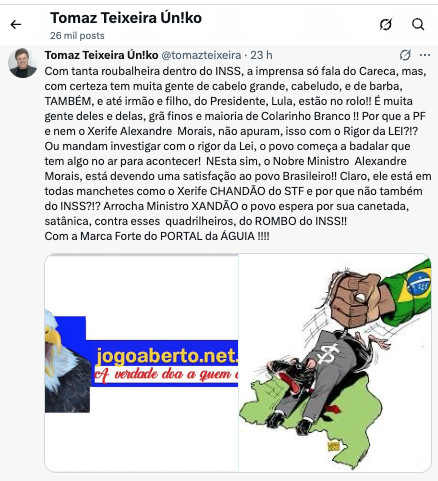438x481 pixels.
Task: Go back using the left arrow
Action: click(x=16, y=24)
